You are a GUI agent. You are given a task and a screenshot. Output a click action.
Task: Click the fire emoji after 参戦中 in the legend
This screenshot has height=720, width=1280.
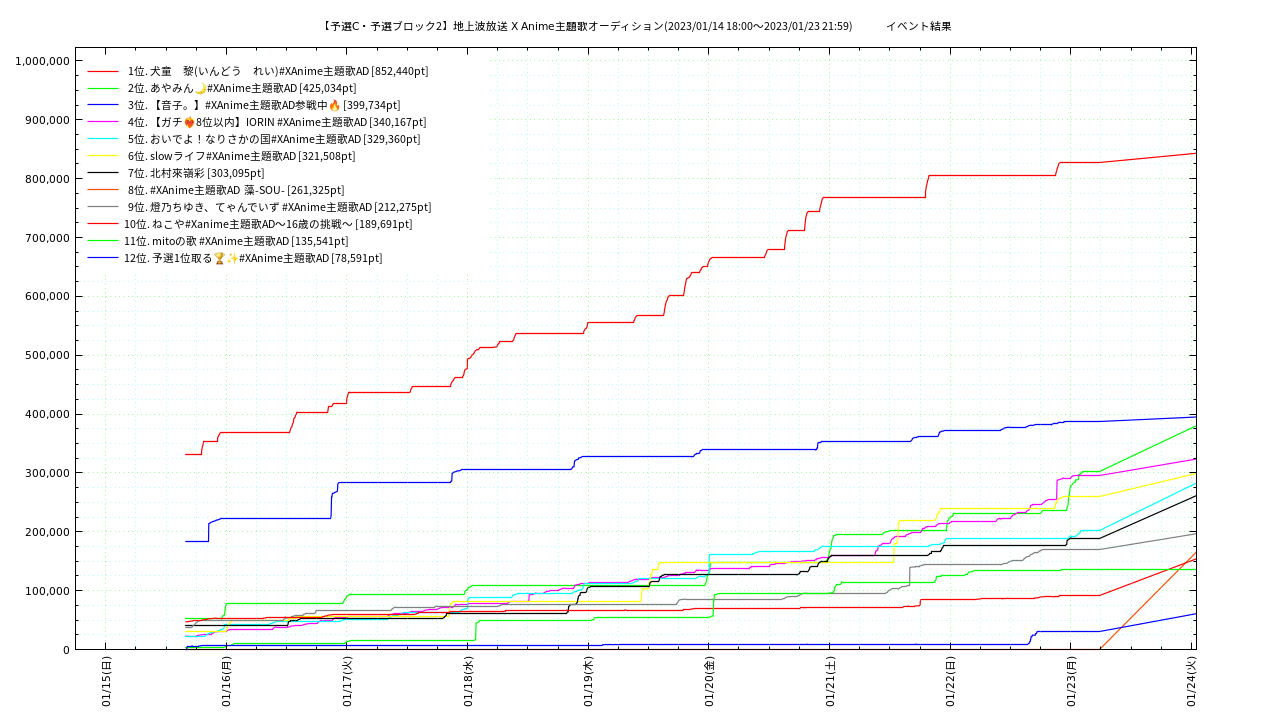click(334, 105)
